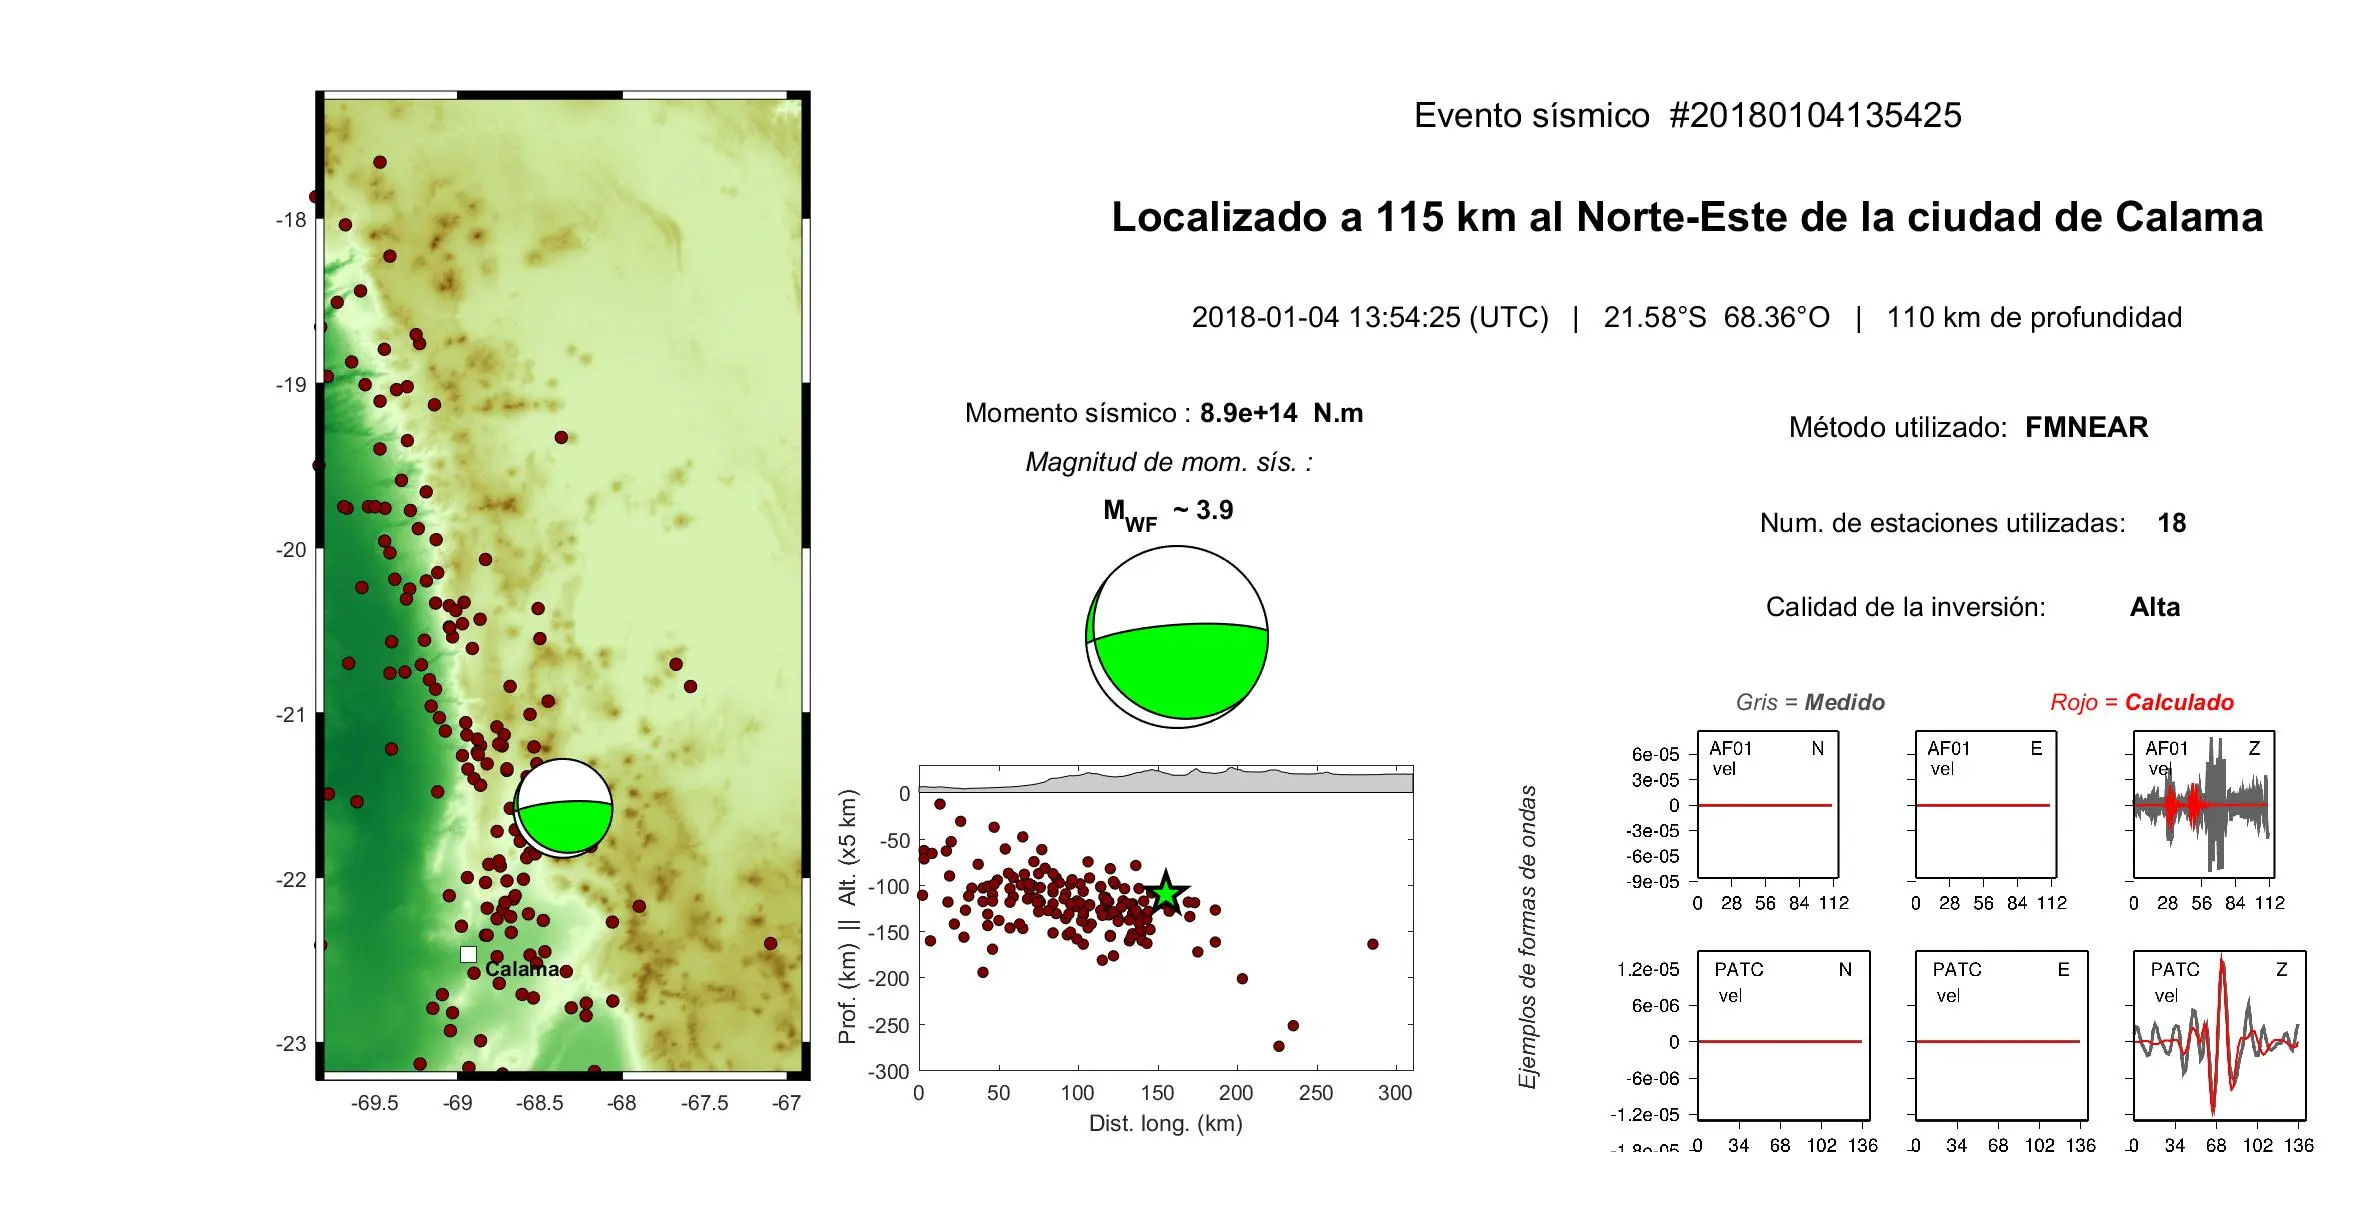The width and height of the screenshot is (2378, 1212).
Task: Click the large green focal mechanism diagram
Action: point(1177,637)
